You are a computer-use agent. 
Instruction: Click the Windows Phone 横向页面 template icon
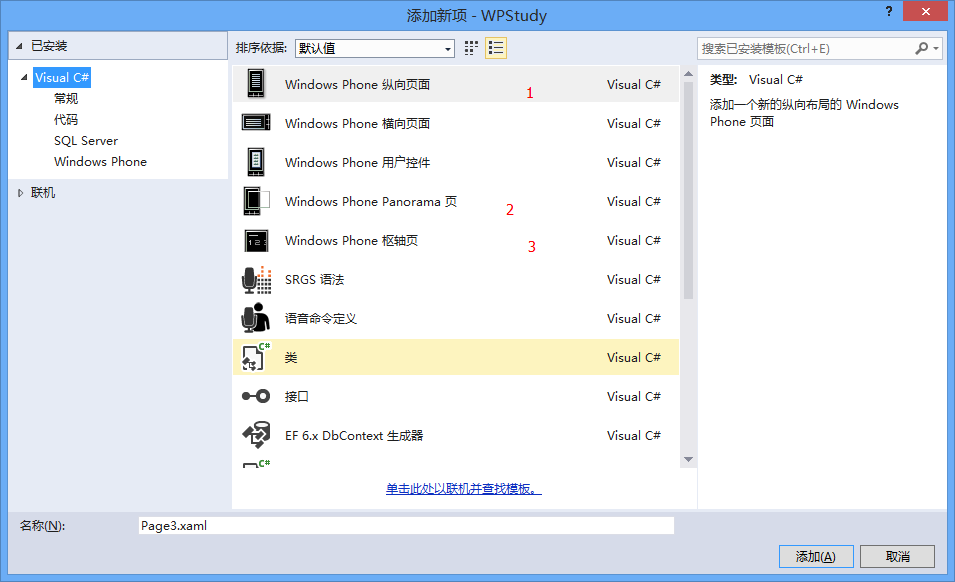coord(256,123)
